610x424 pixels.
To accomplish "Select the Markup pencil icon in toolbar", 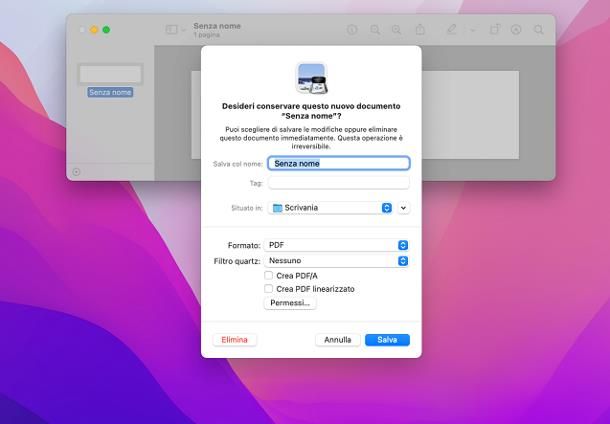I will (451, 30).
